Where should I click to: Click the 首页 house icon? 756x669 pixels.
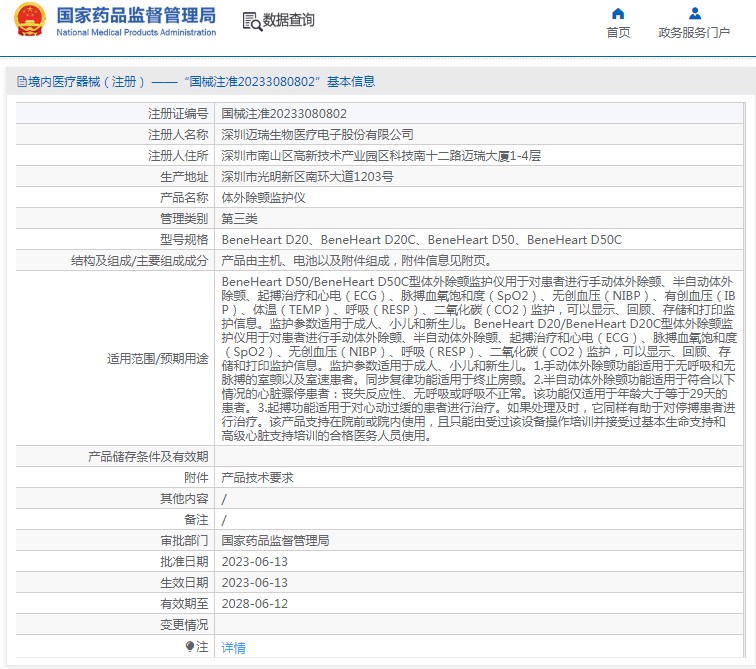coord(618,13)
